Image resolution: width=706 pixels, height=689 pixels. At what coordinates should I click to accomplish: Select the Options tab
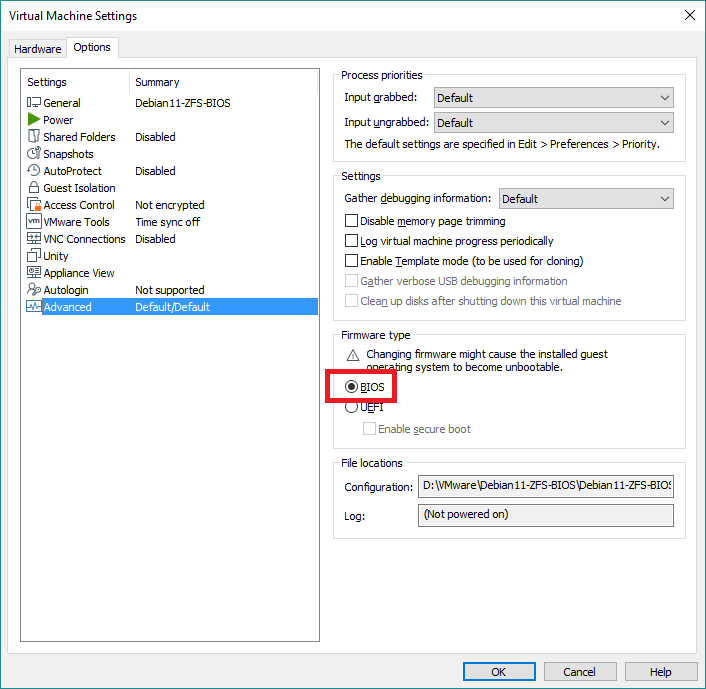pos(92,48)
